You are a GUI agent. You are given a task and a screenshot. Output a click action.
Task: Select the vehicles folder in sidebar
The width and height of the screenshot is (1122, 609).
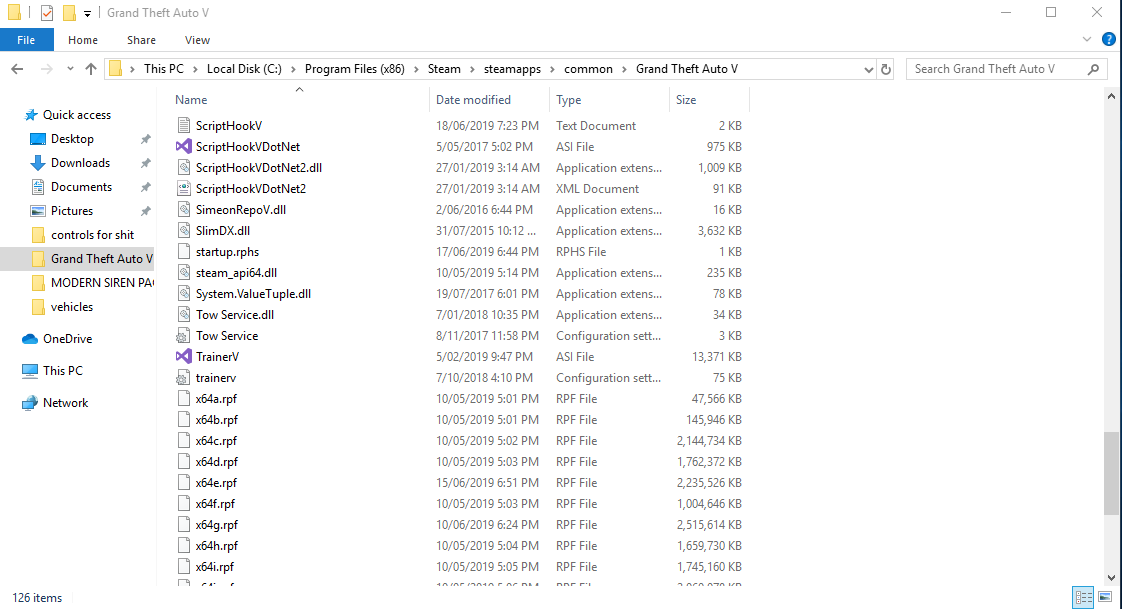62,306
